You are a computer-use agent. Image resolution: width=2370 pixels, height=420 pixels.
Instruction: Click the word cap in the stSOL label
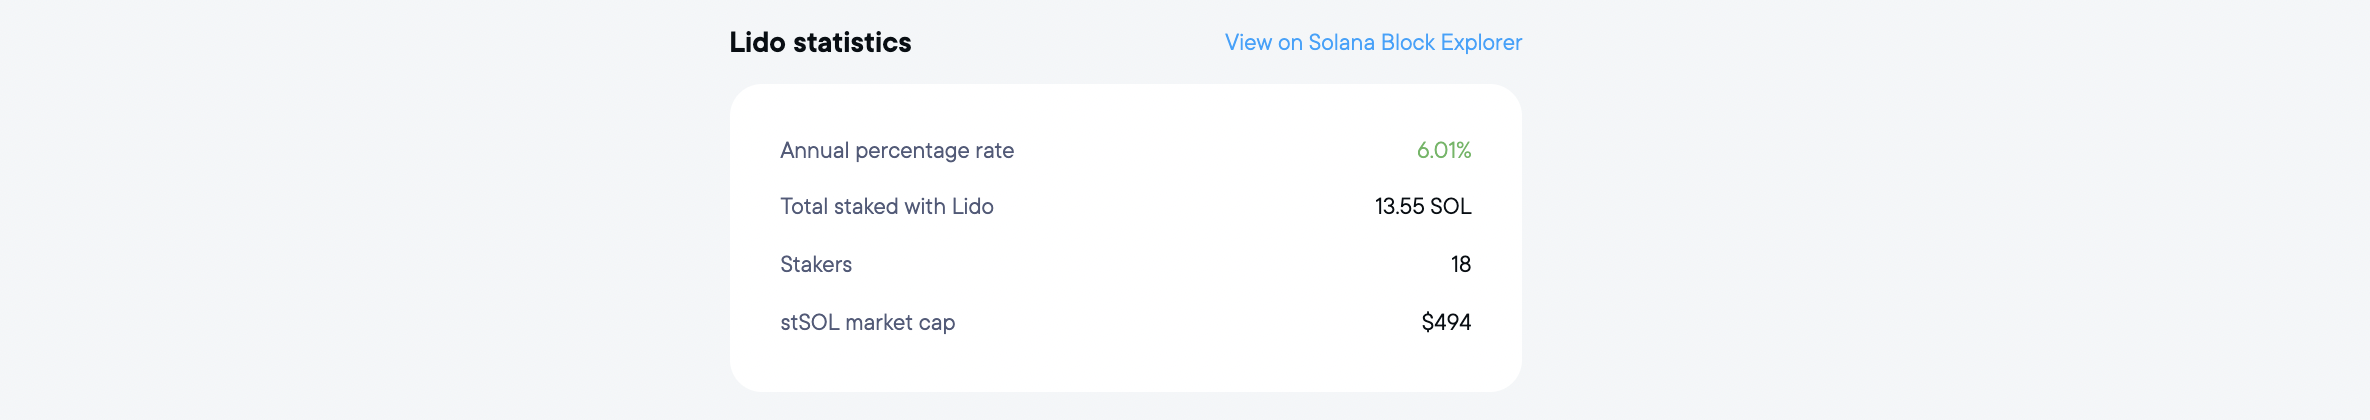[937, 323]
